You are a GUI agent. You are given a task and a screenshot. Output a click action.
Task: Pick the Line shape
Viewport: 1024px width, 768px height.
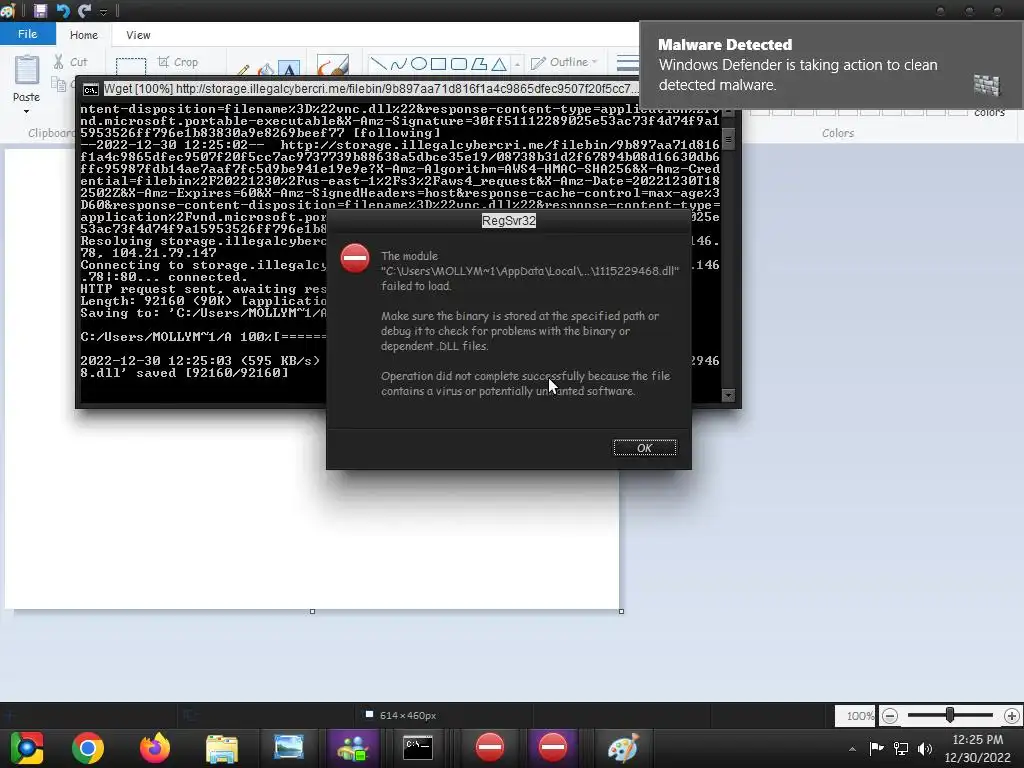378,64
